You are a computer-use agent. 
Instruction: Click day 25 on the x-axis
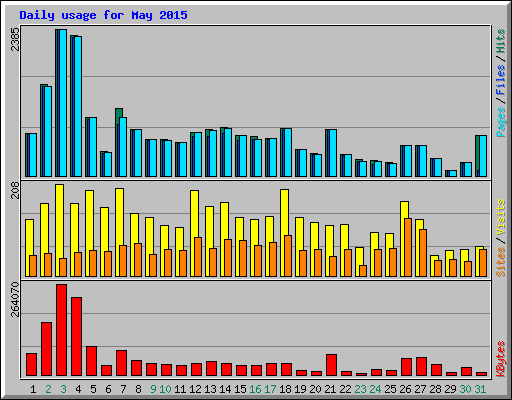tap(390, 389)
